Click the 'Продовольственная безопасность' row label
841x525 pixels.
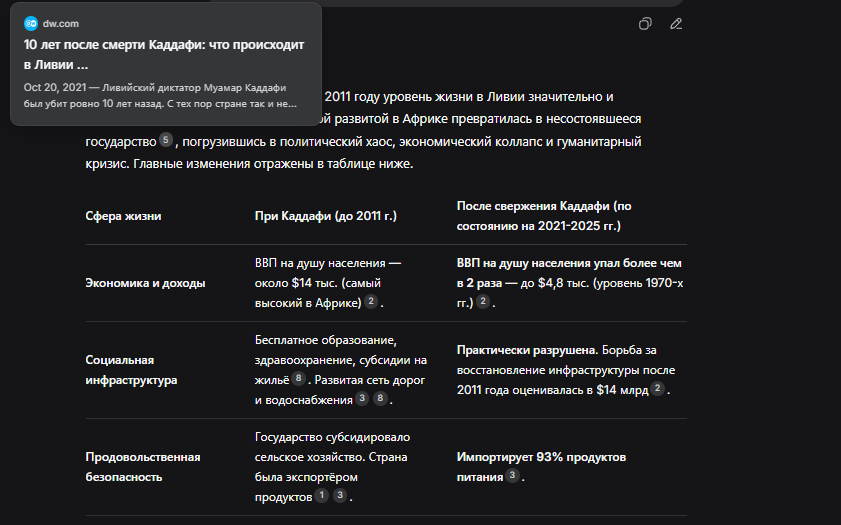(x=143, y=467)
